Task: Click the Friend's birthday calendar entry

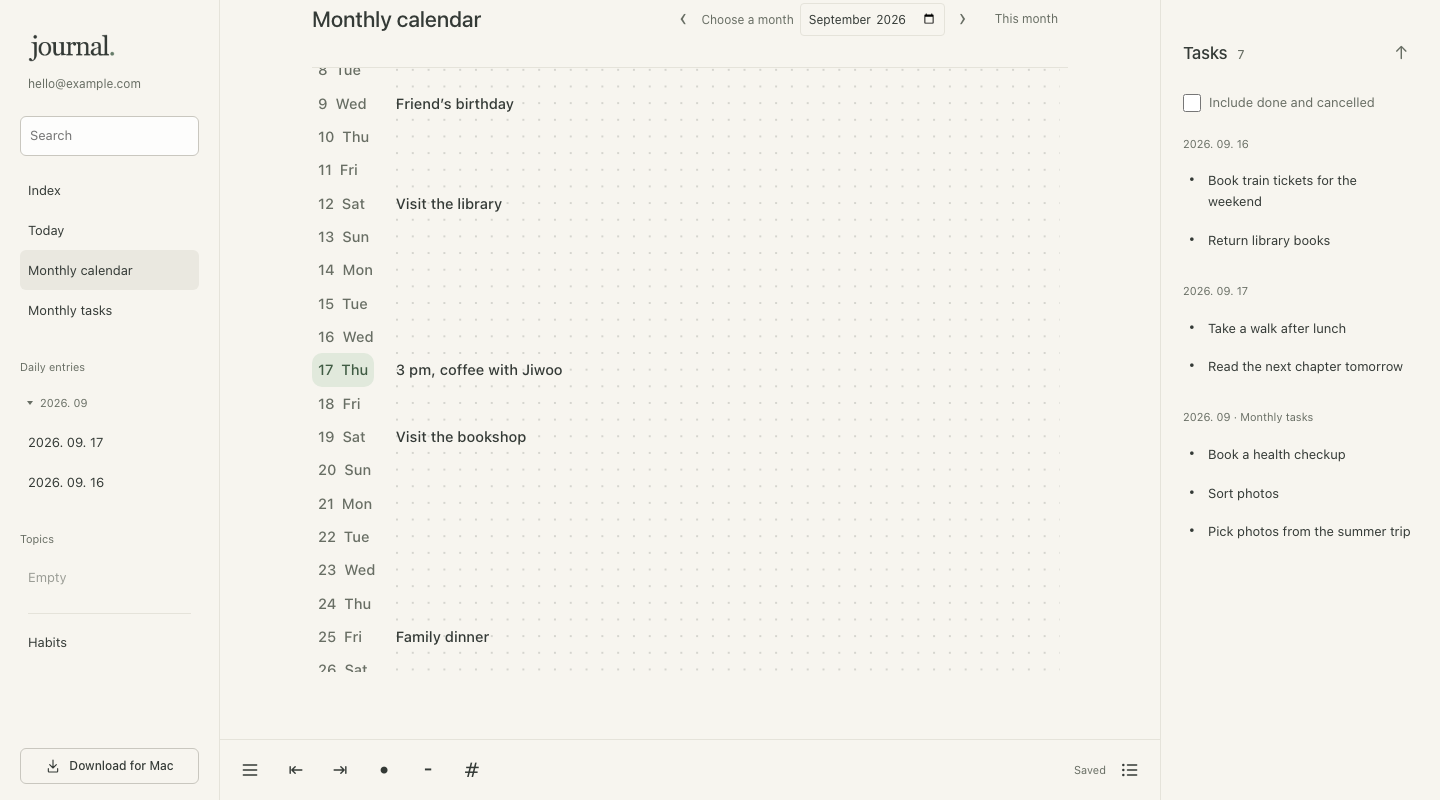Action: tap(455, 104)
